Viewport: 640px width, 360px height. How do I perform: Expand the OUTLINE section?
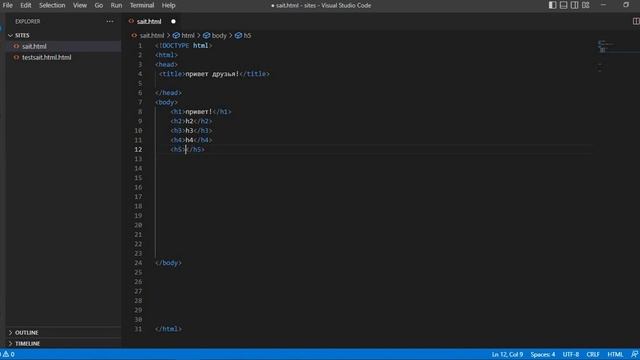(63, 333)
